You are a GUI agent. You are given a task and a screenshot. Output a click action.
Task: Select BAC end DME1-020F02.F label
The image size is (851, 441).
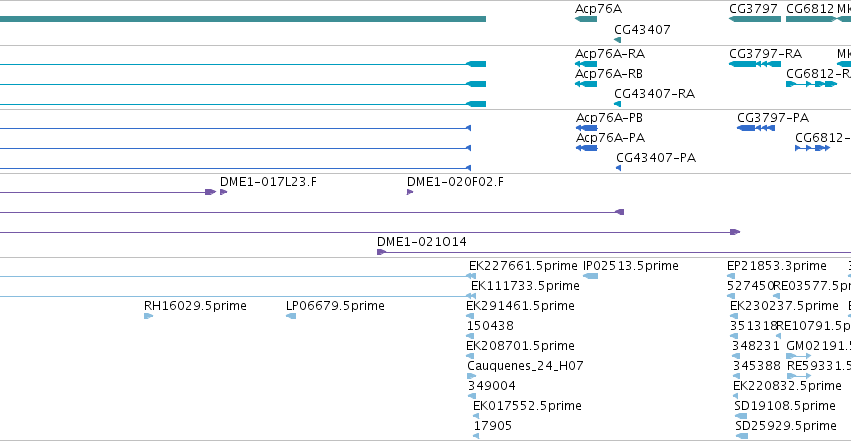click(x=455, y=182)
